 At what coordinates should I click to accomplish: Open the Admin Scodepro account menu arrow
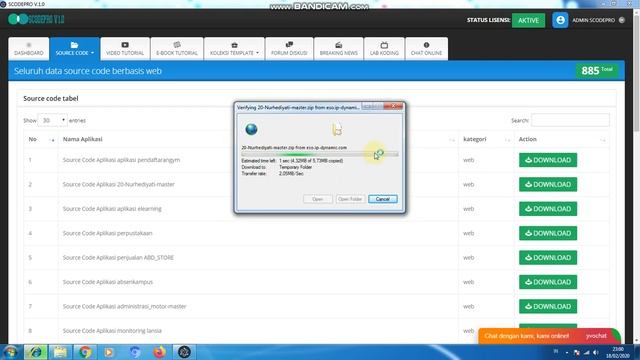(x=622, y=20)
